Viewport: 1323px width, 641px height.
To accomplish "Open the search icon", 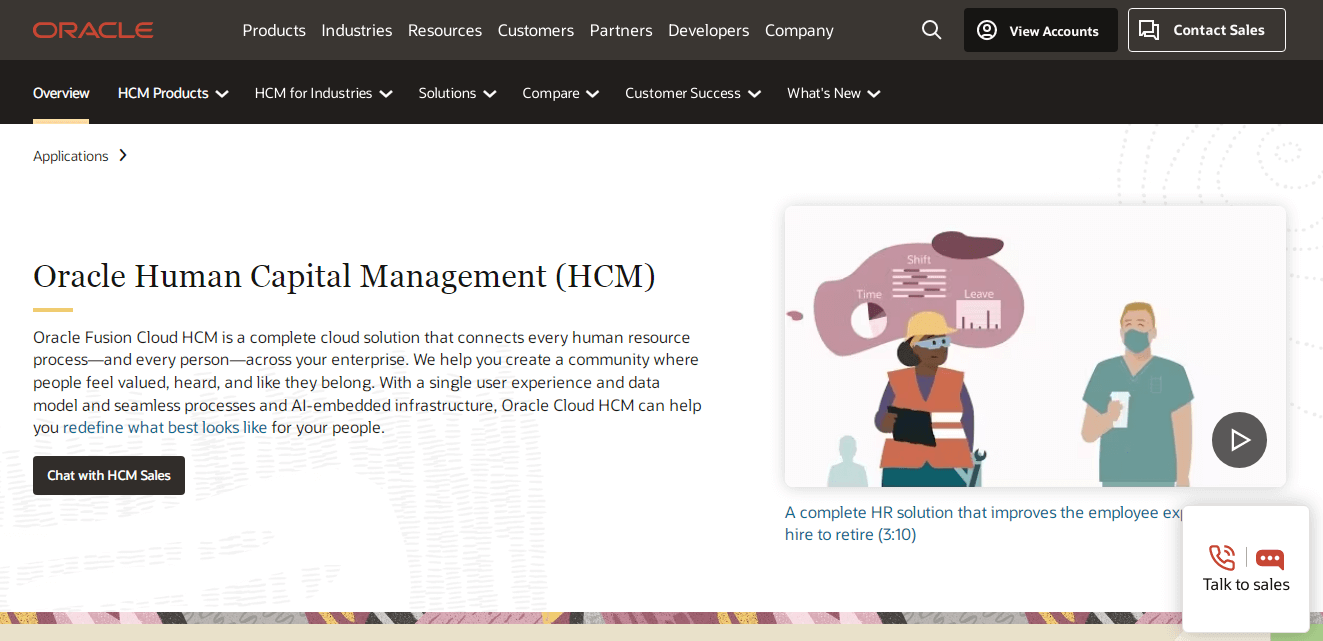I will pyautogui.click(x=931, y=30).
